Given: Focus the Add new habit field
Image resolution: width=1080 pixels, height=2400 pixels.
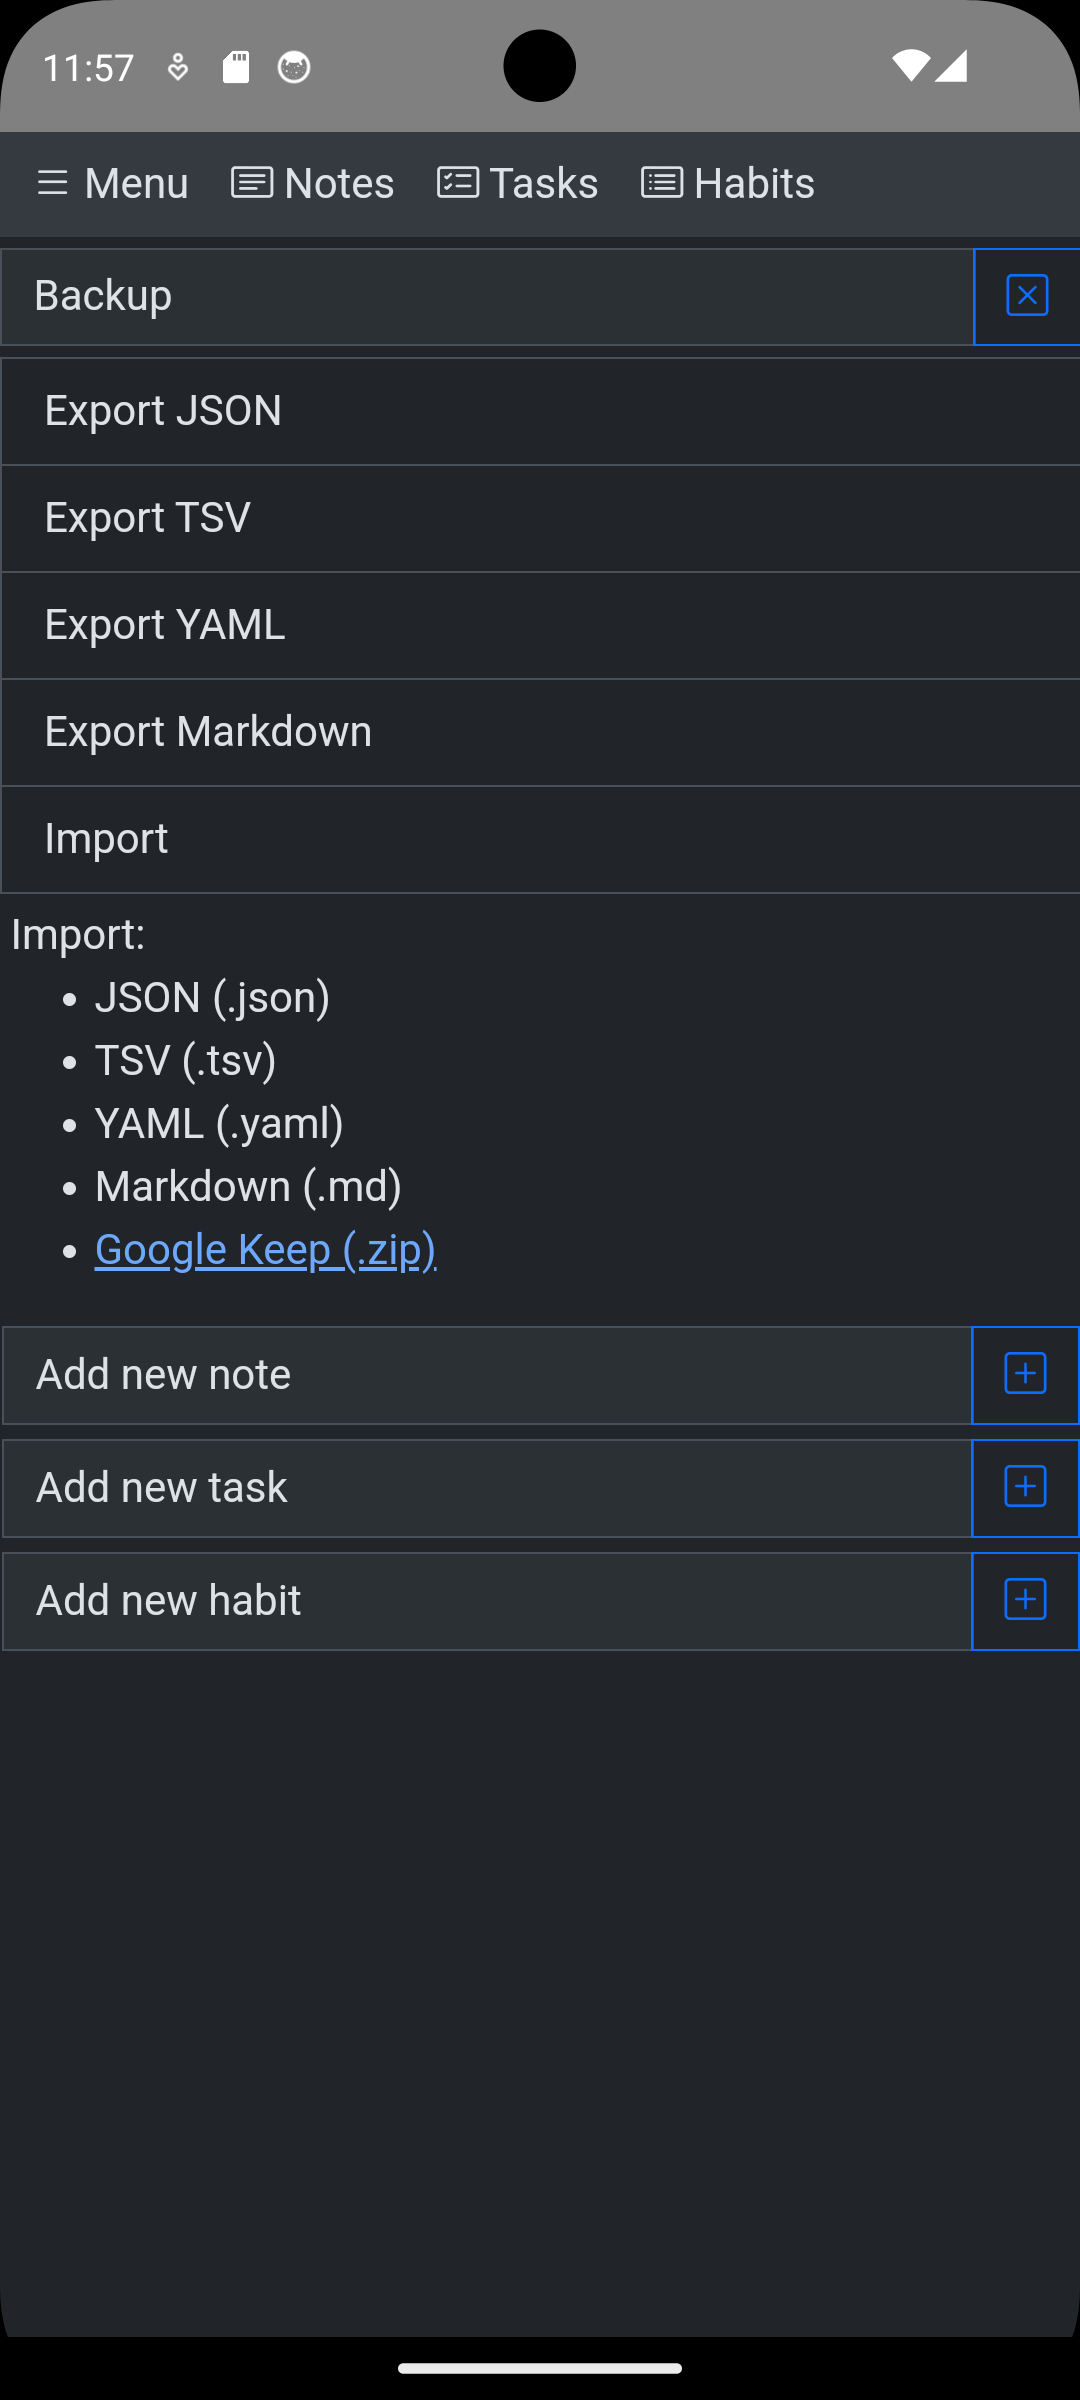Looking at the screenshot, I should coord(487,1601).
